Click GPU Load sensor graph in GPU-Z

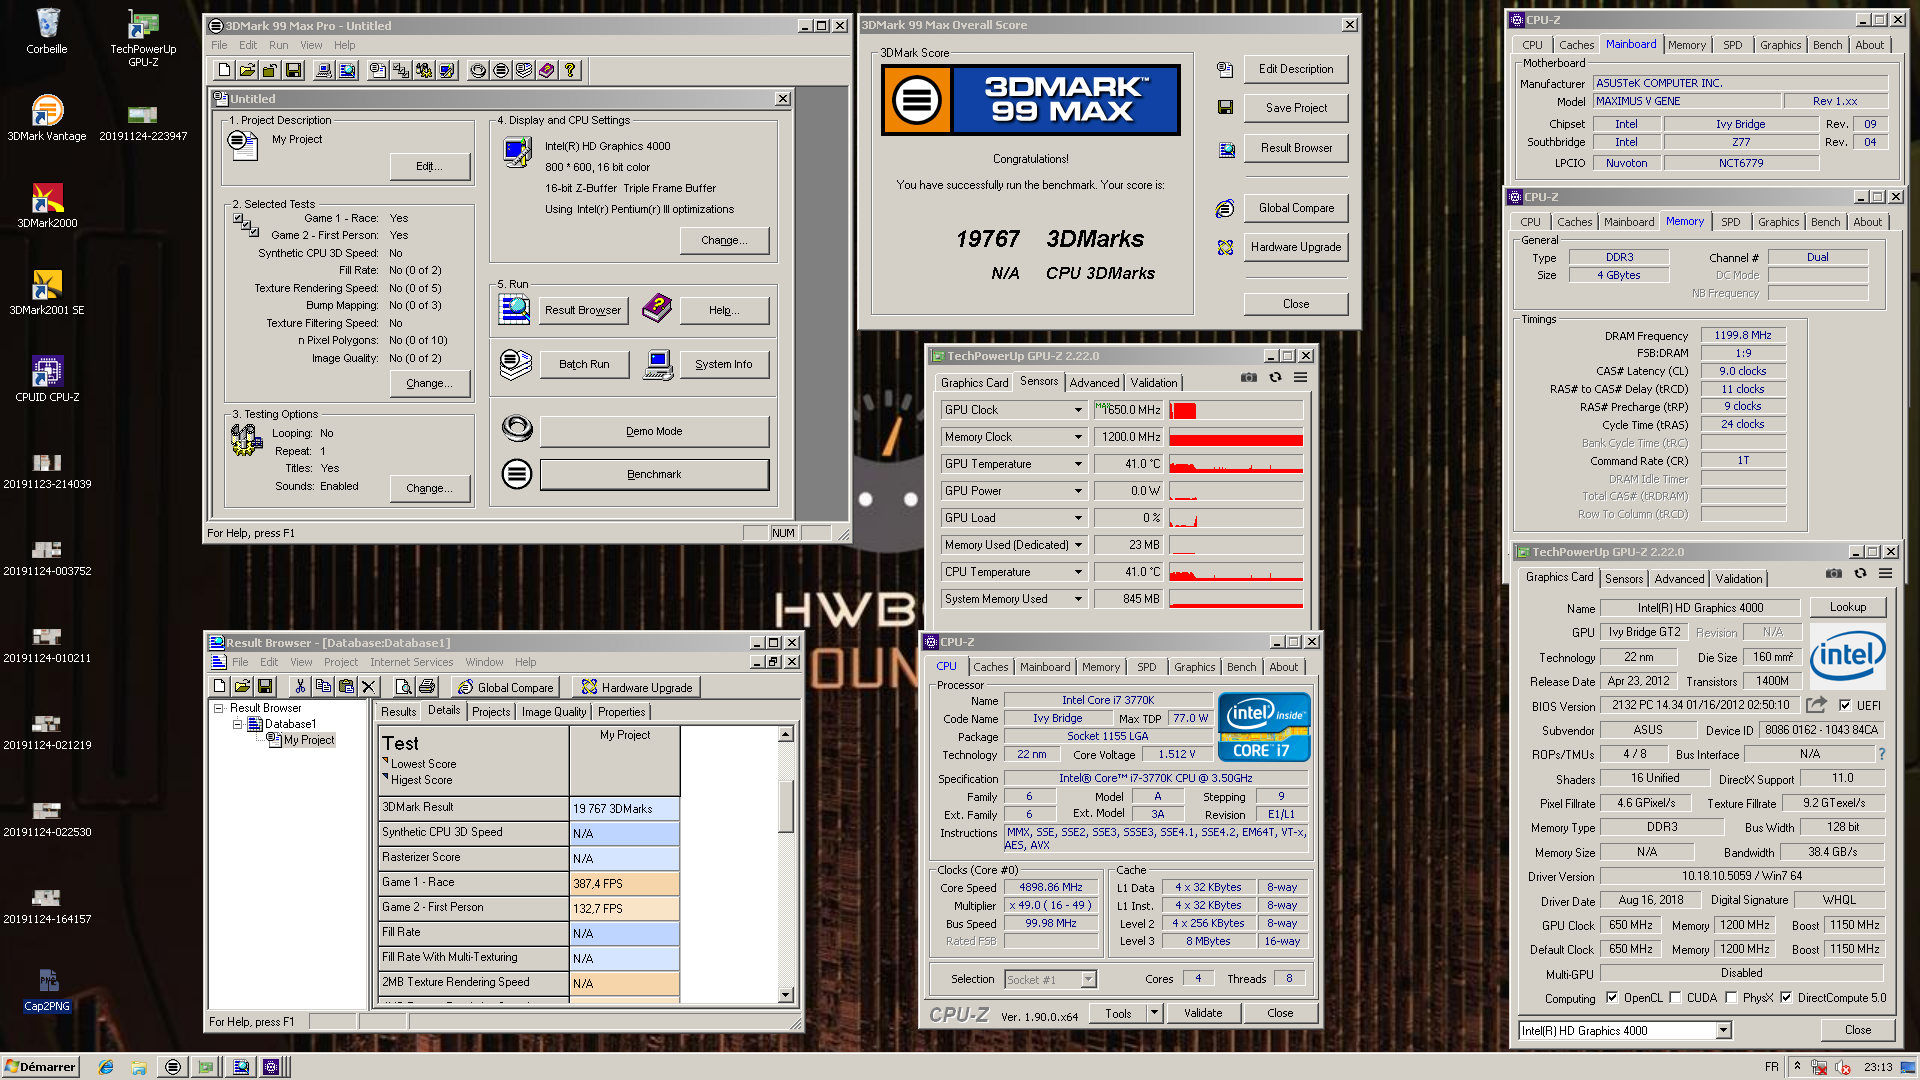(x=1236, y=518)
